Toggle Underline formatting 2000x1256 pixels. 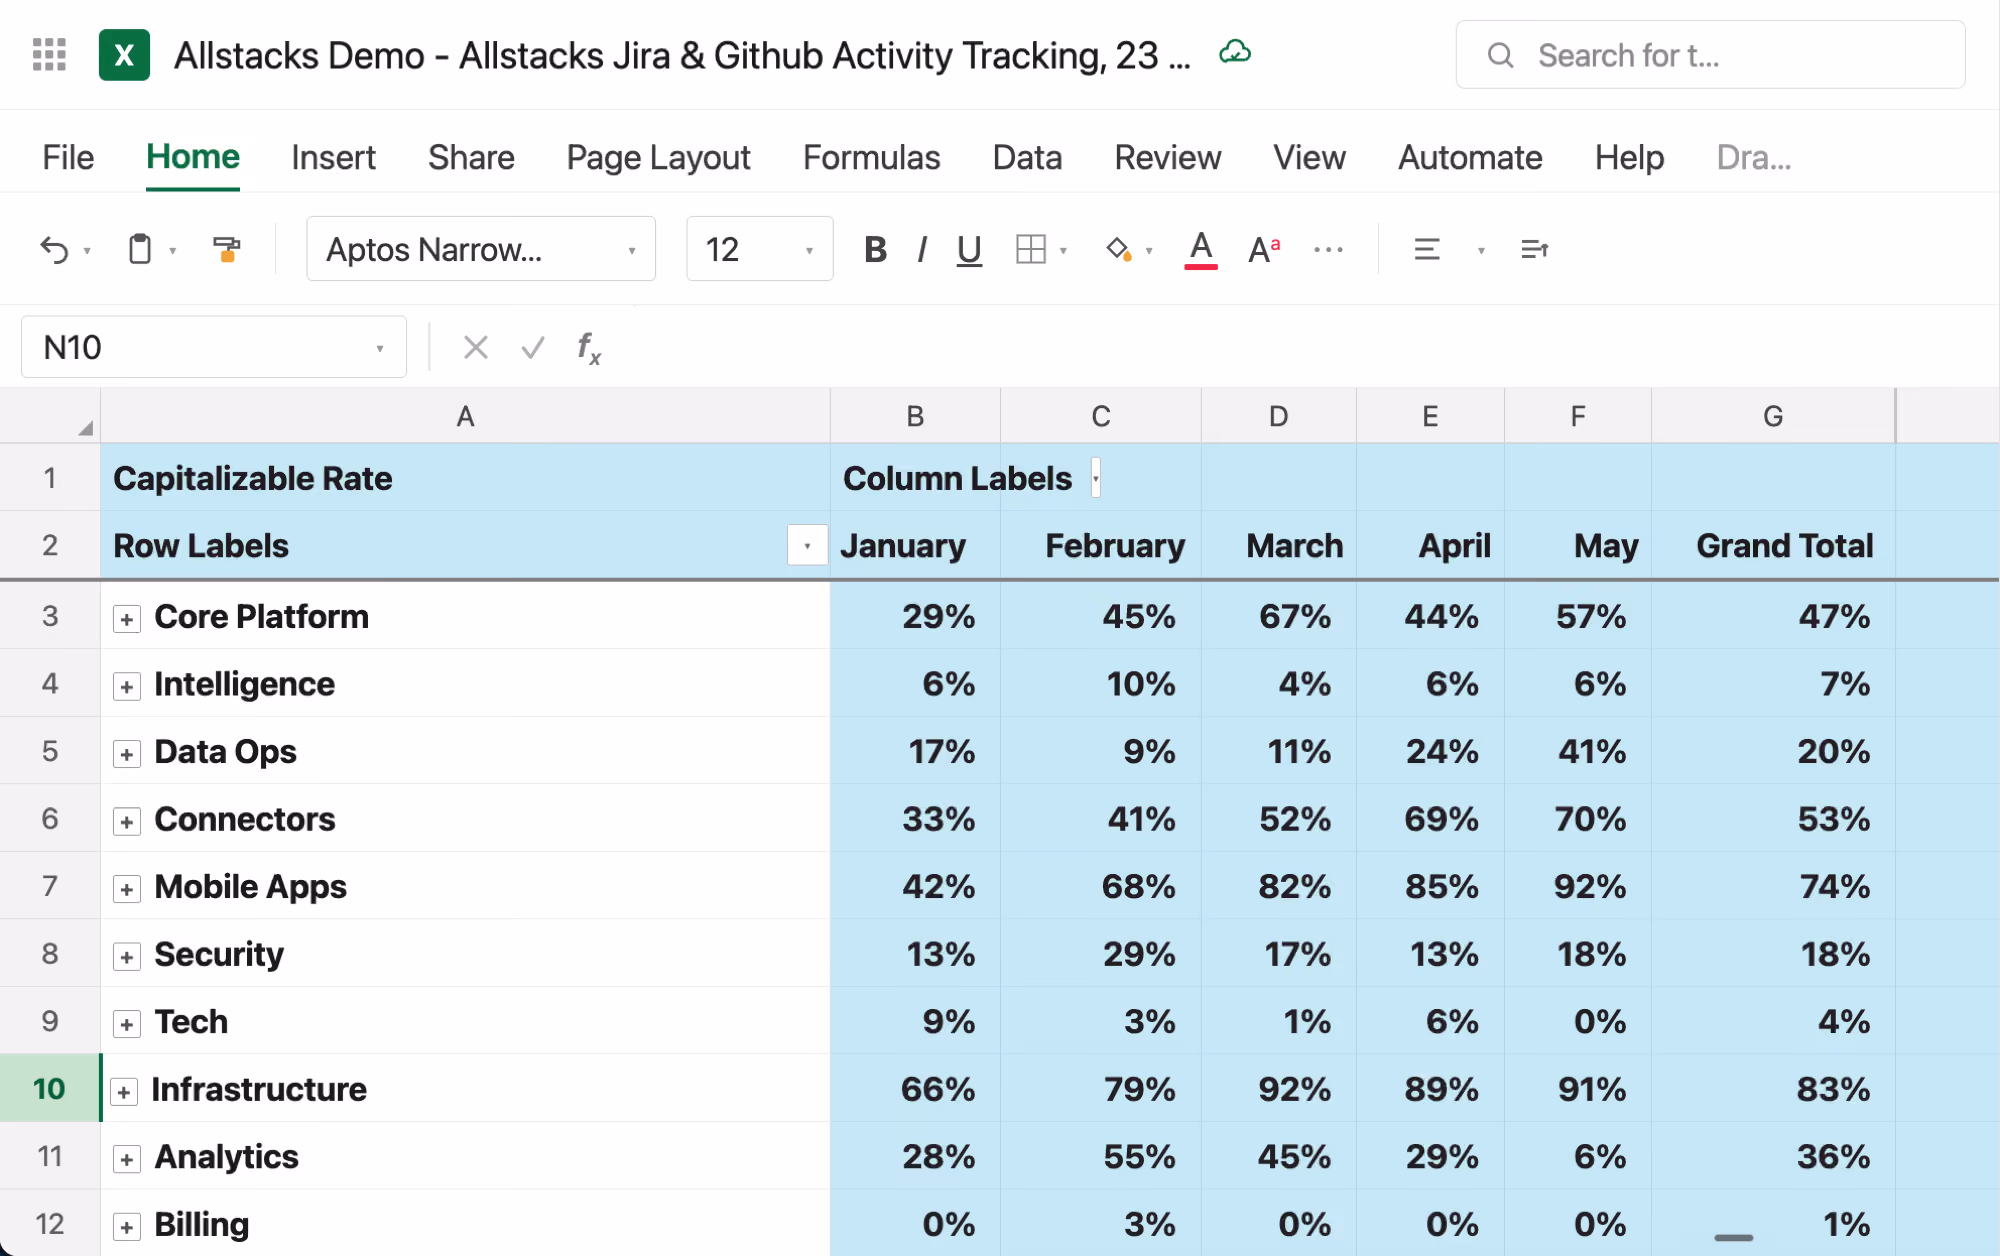click(x=969, y=250)
